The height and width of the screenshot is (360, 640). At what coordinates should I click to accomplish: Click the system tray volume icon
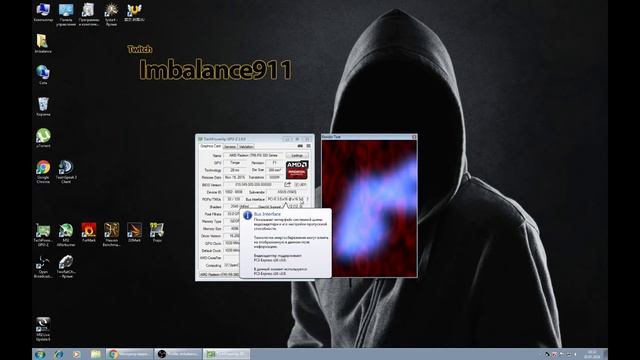pyautogui.click(x=576, y=355)
